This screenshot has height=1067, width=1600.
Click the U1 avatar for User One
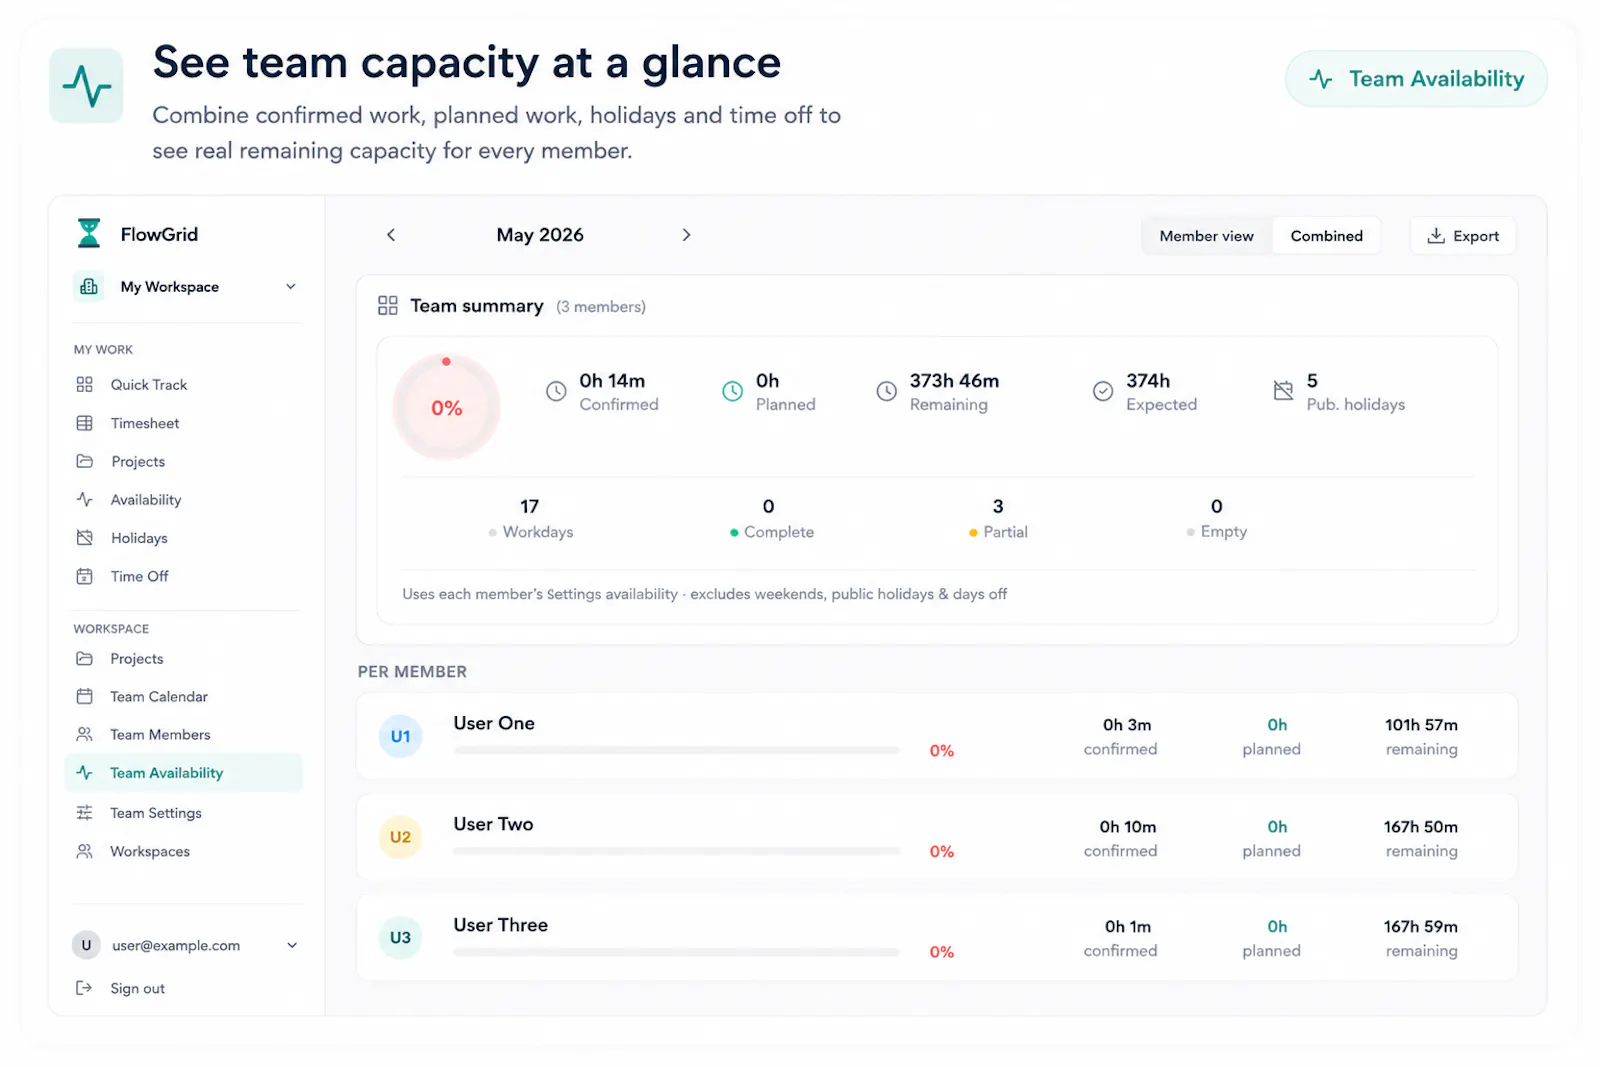[400, 736]
